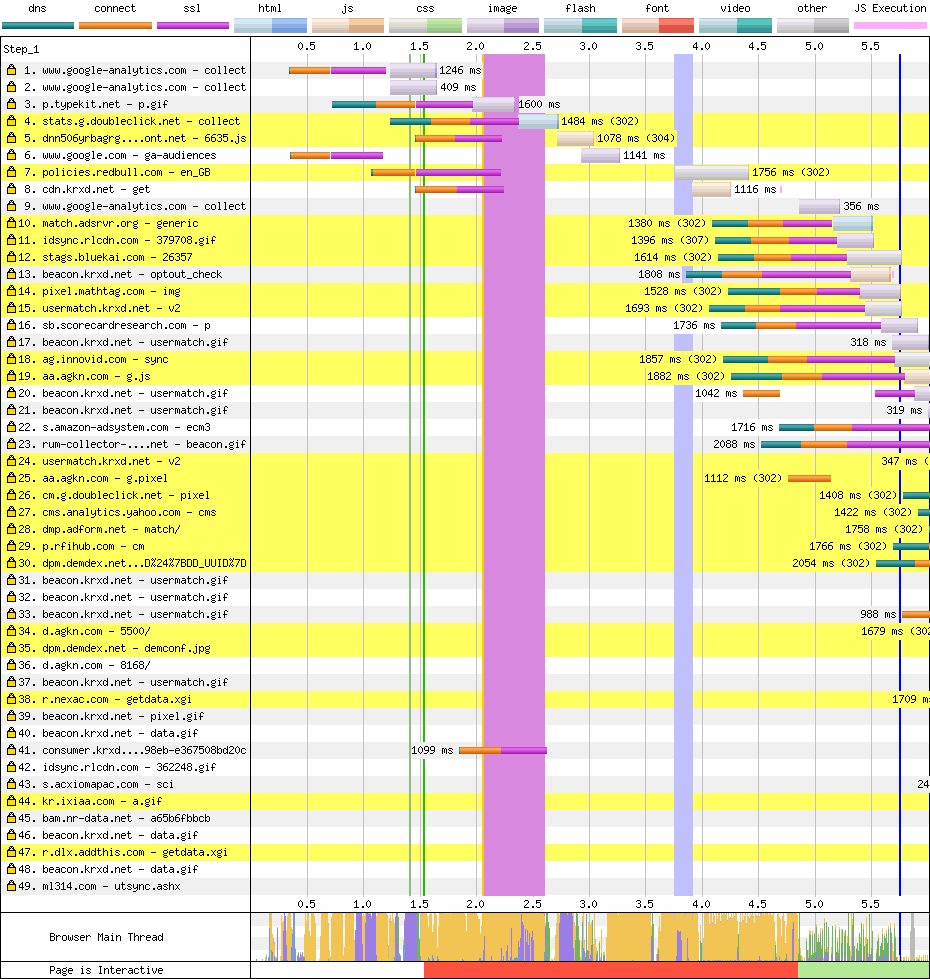Click the 1246 ms timing label

460,71
